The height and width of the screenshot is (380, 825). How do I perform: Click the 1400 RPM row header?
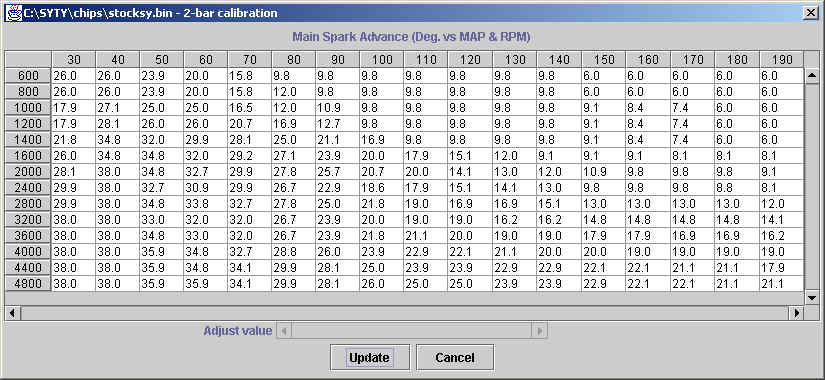28,139
